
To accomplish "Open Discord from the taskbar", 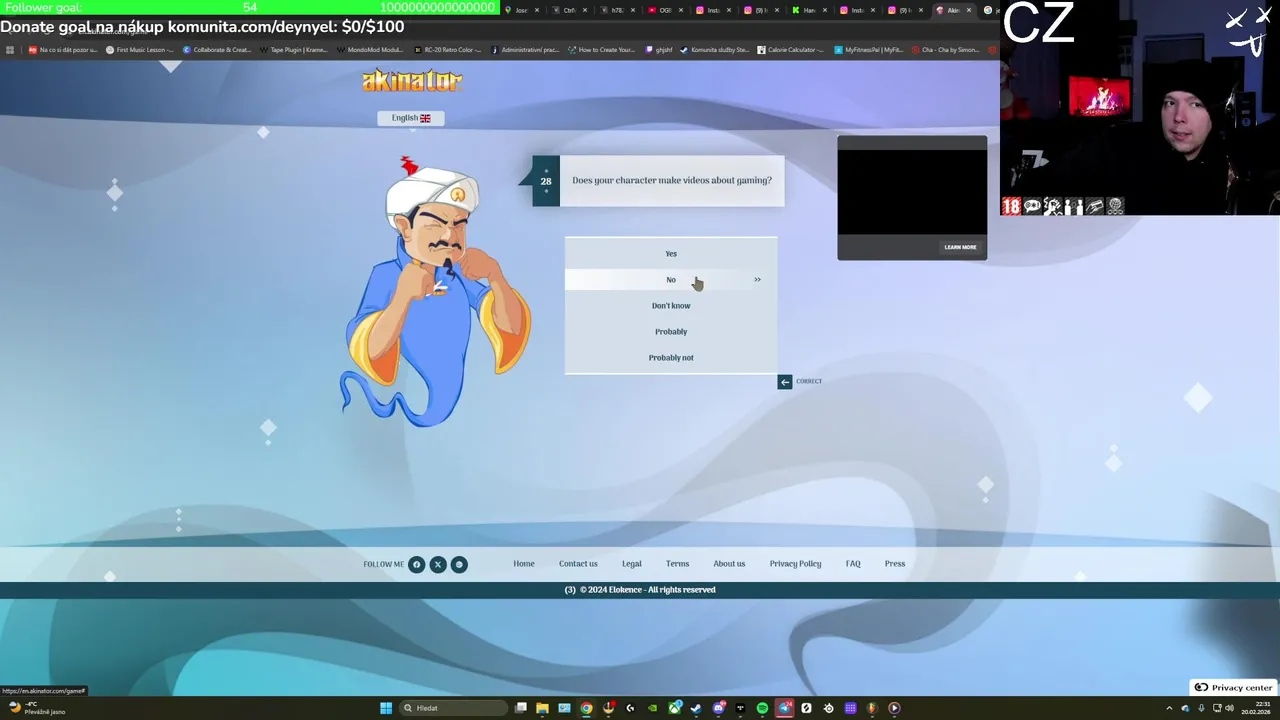I will click(x=718, y=708).
